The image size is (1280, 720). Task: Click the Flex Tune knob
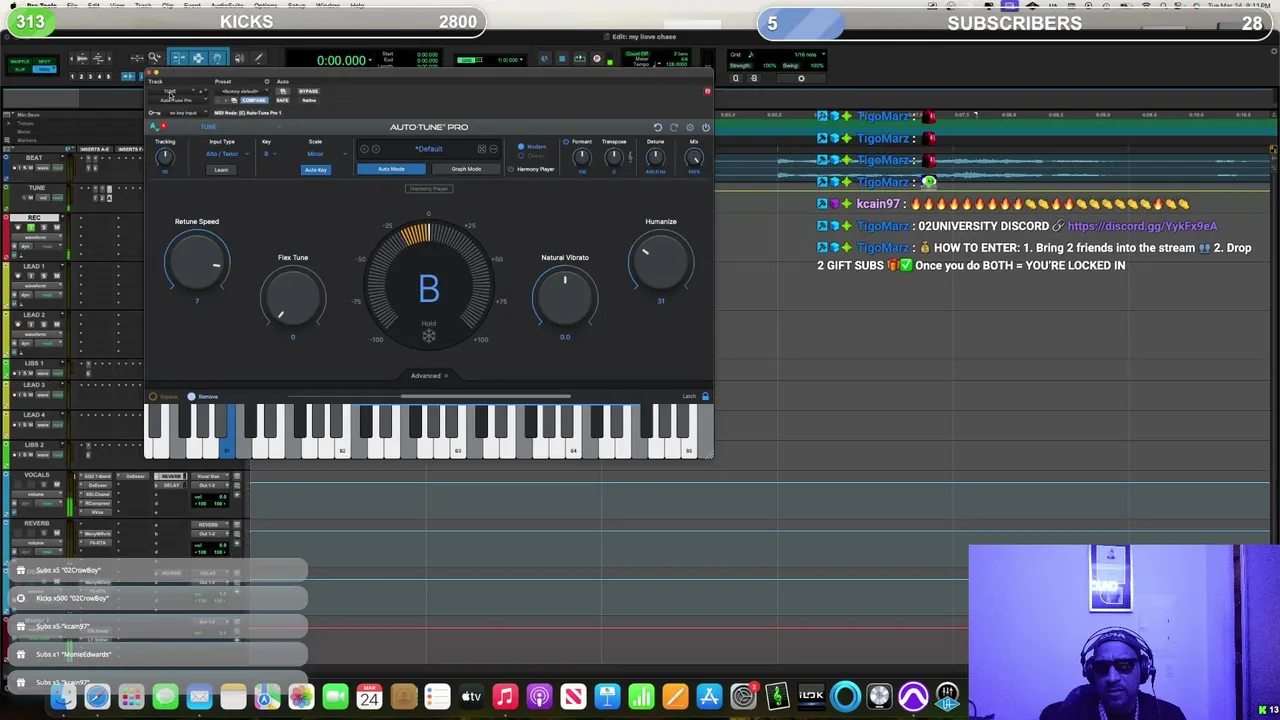(293, 297)
